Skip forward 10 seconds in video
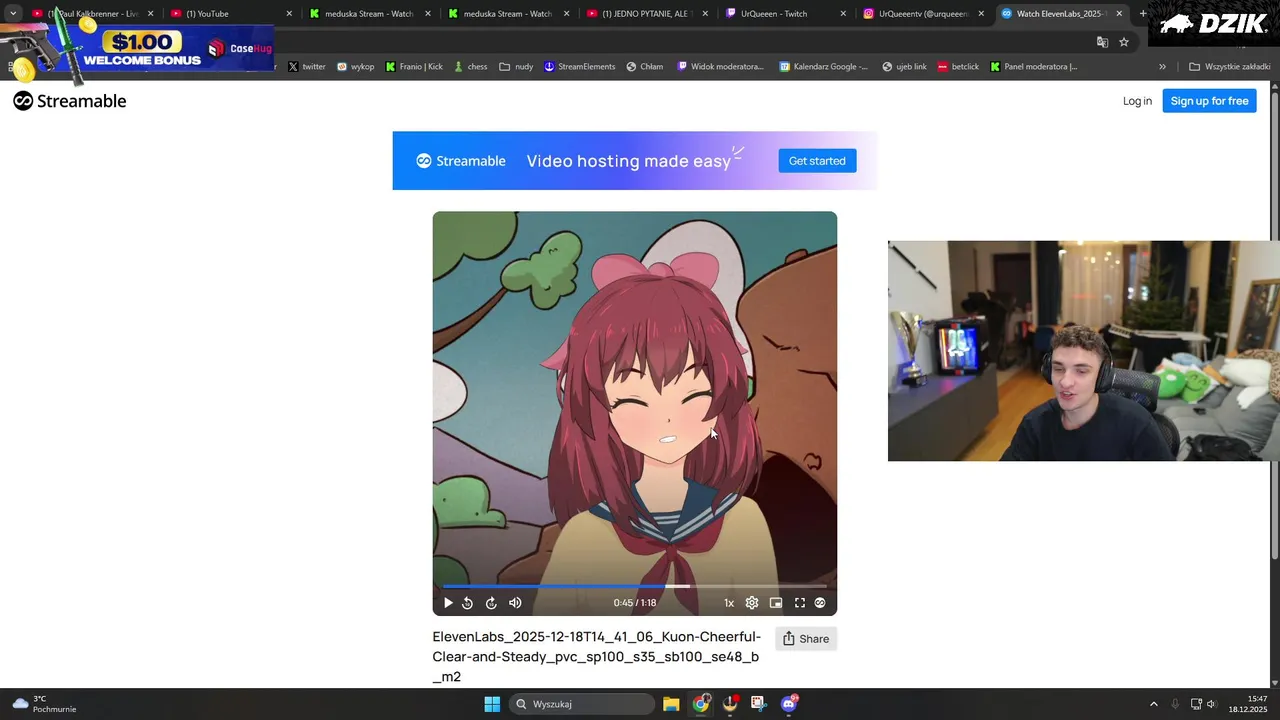This screenshot has height=720, width=1280. point(491,603)
